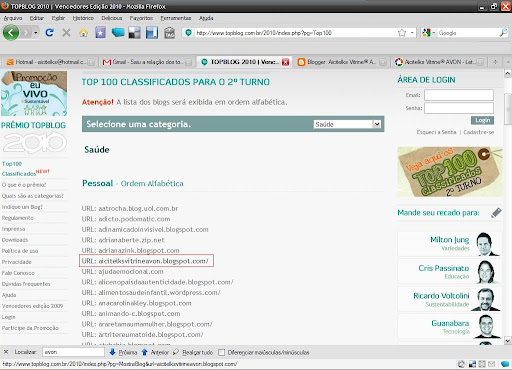Open the aatrocha.blog.uol.com.br link

click(138, 209)
